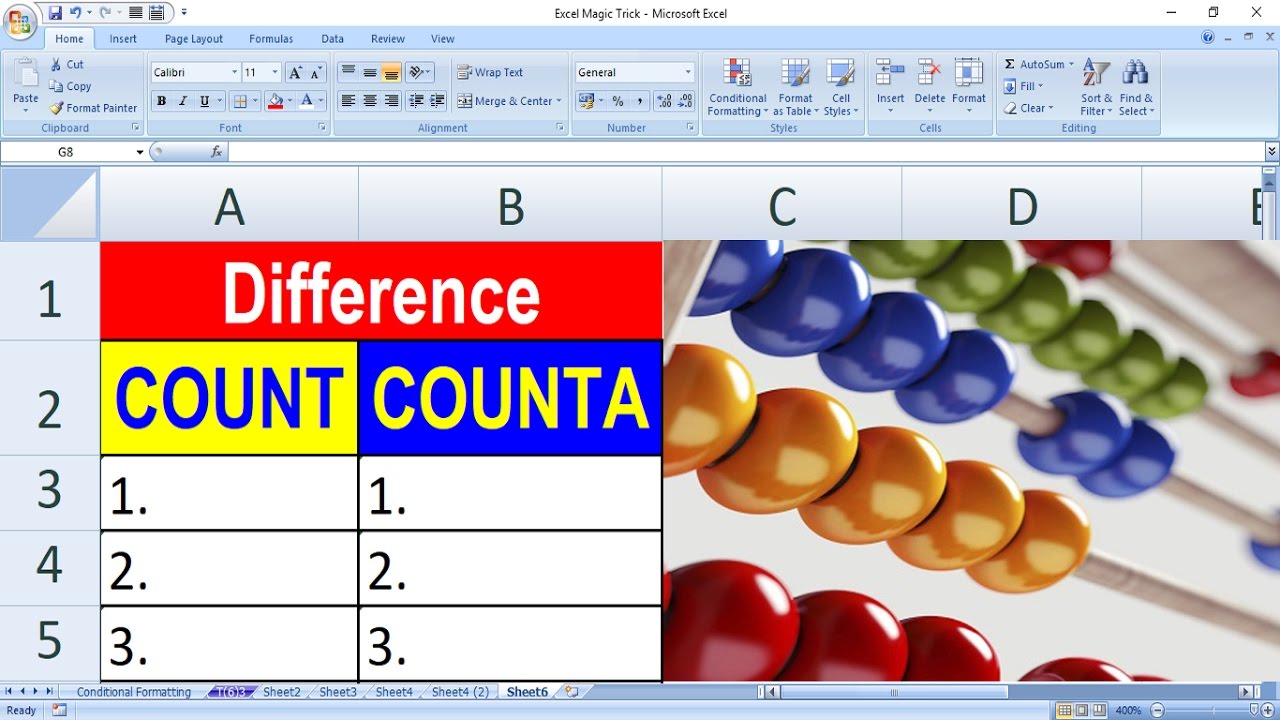The height and width of the screenshot is (720, 1280).
Task: Toggle Italic formatting
Action: click(x=182, y=101)
